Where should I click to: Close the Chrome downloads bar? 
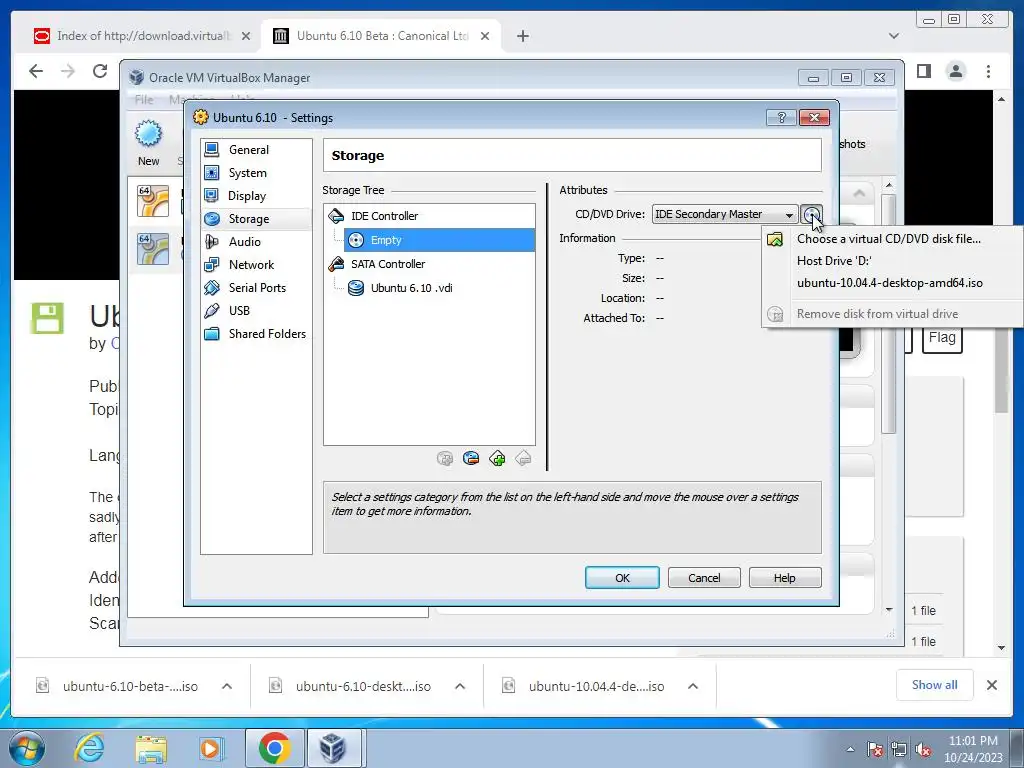[991, 684]
